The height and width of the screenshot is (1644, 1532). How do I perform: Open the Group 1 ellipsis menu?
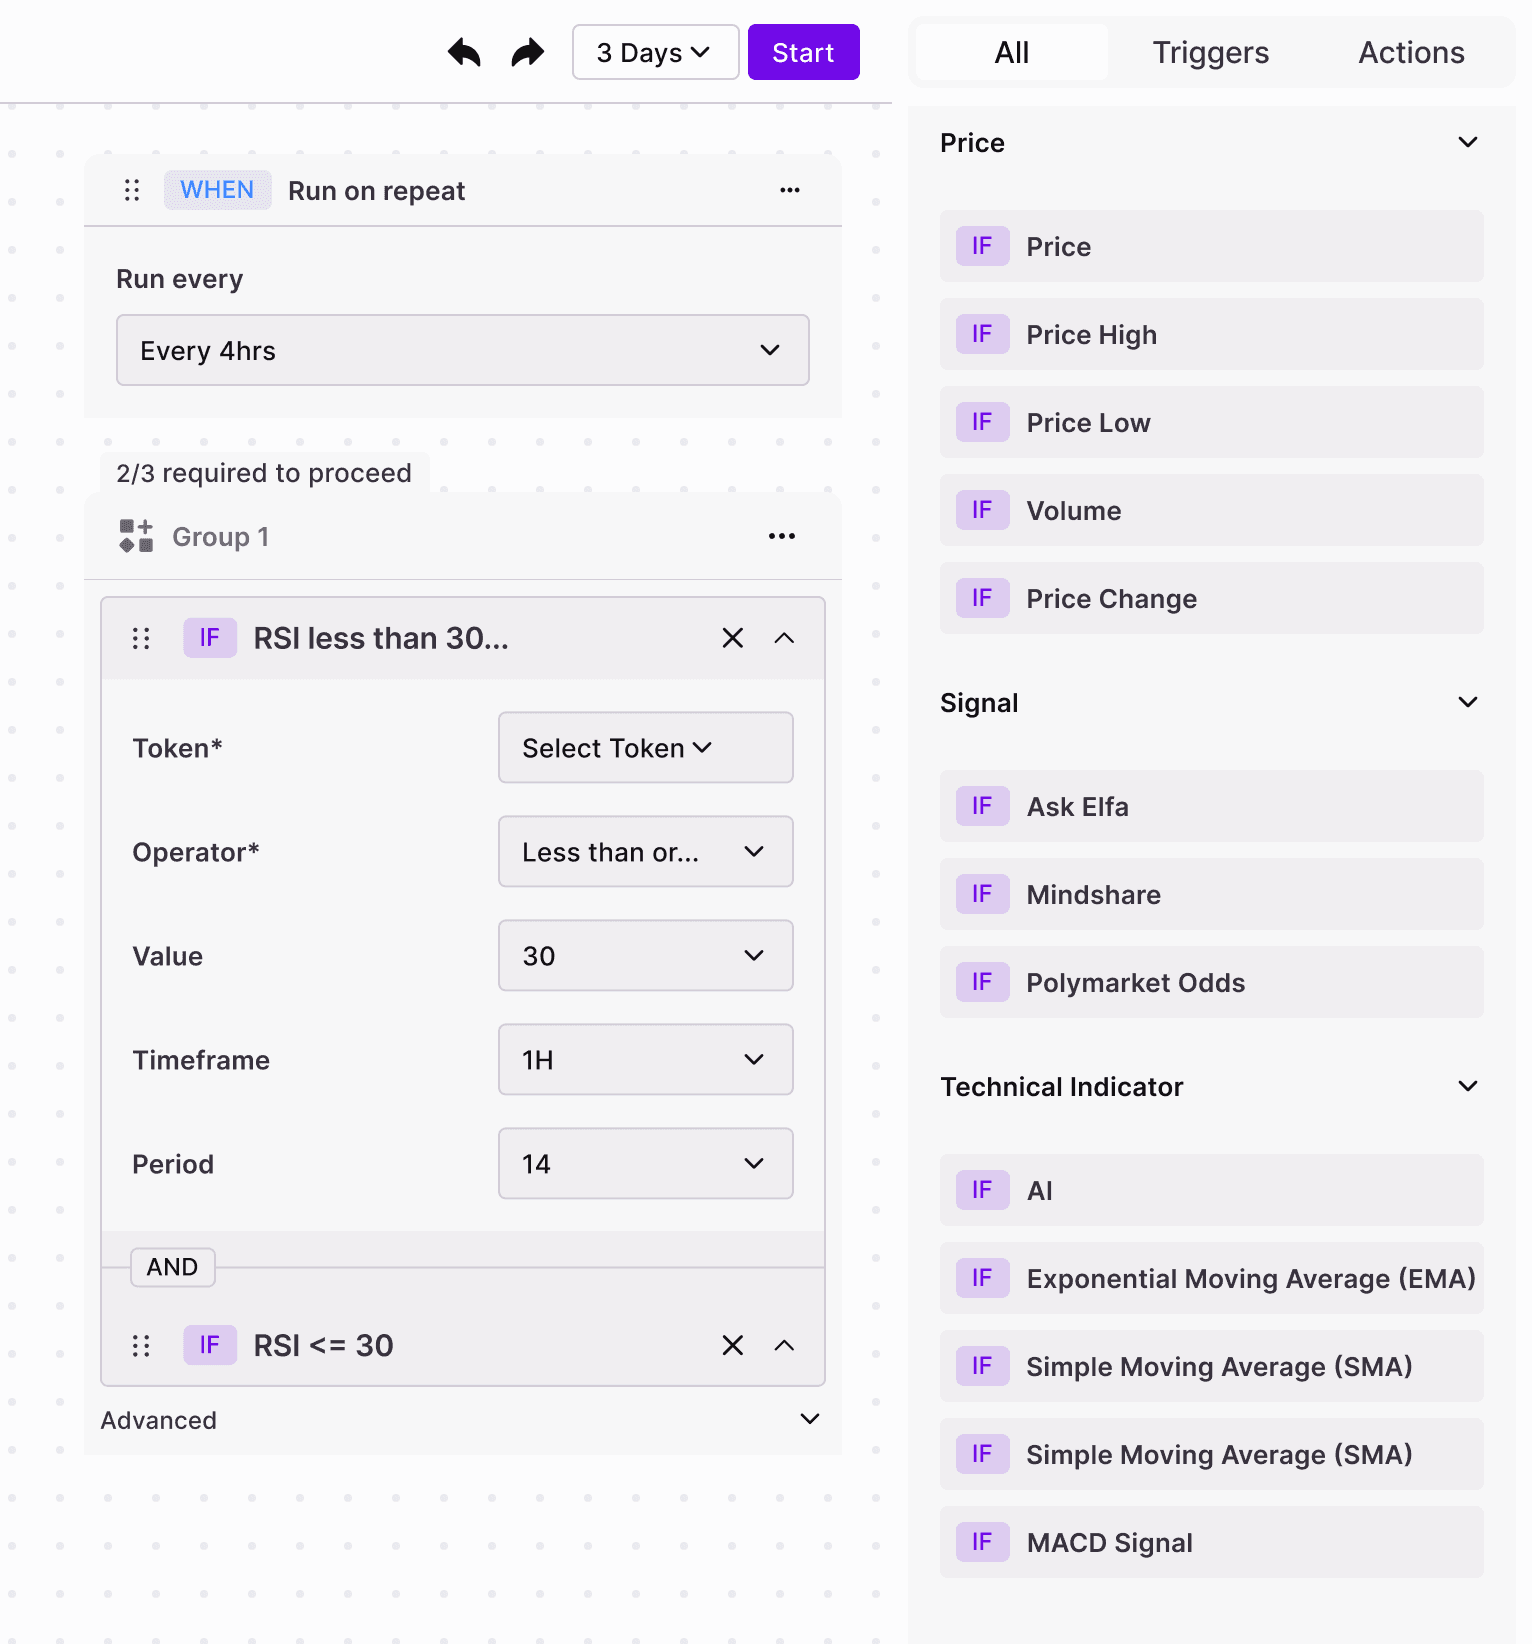[x=781, y=536]
